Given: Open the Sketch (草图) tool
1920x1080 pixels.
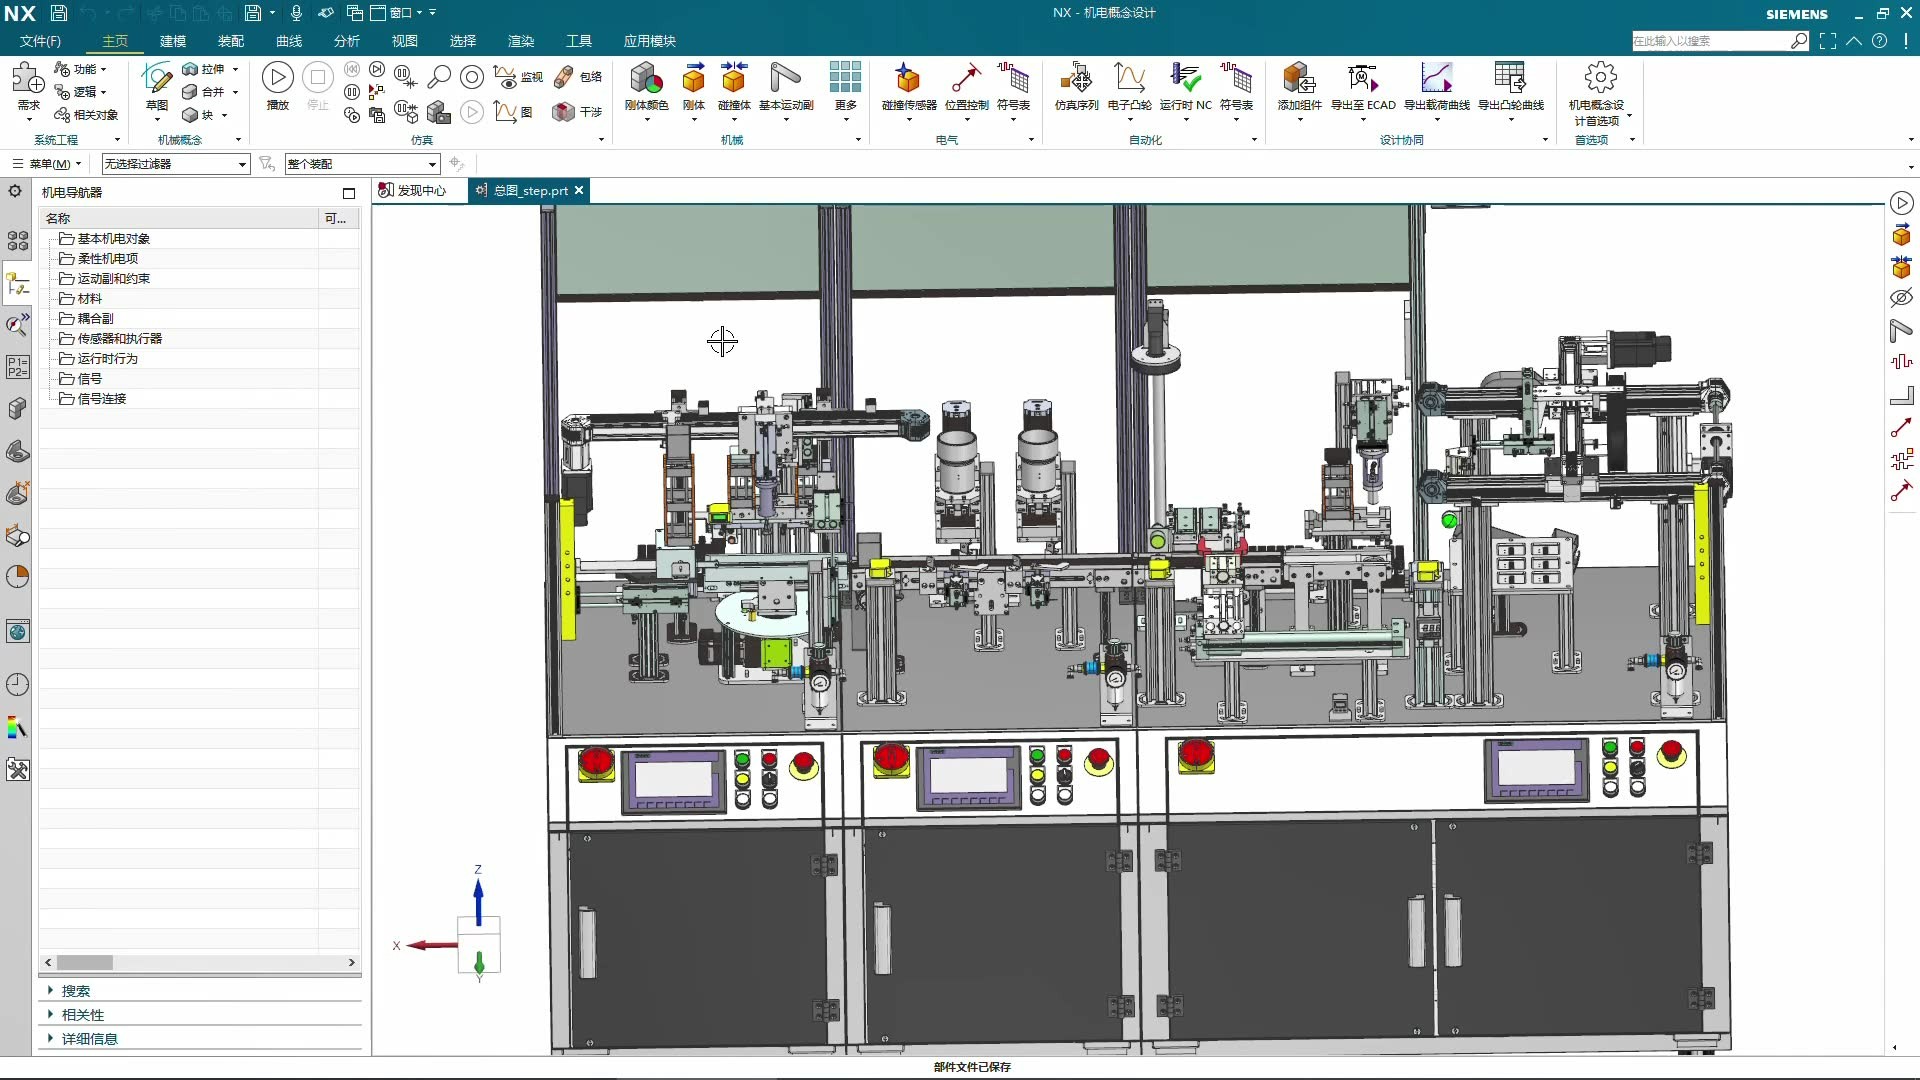Looking at the screenshot, I should point(156,79).
